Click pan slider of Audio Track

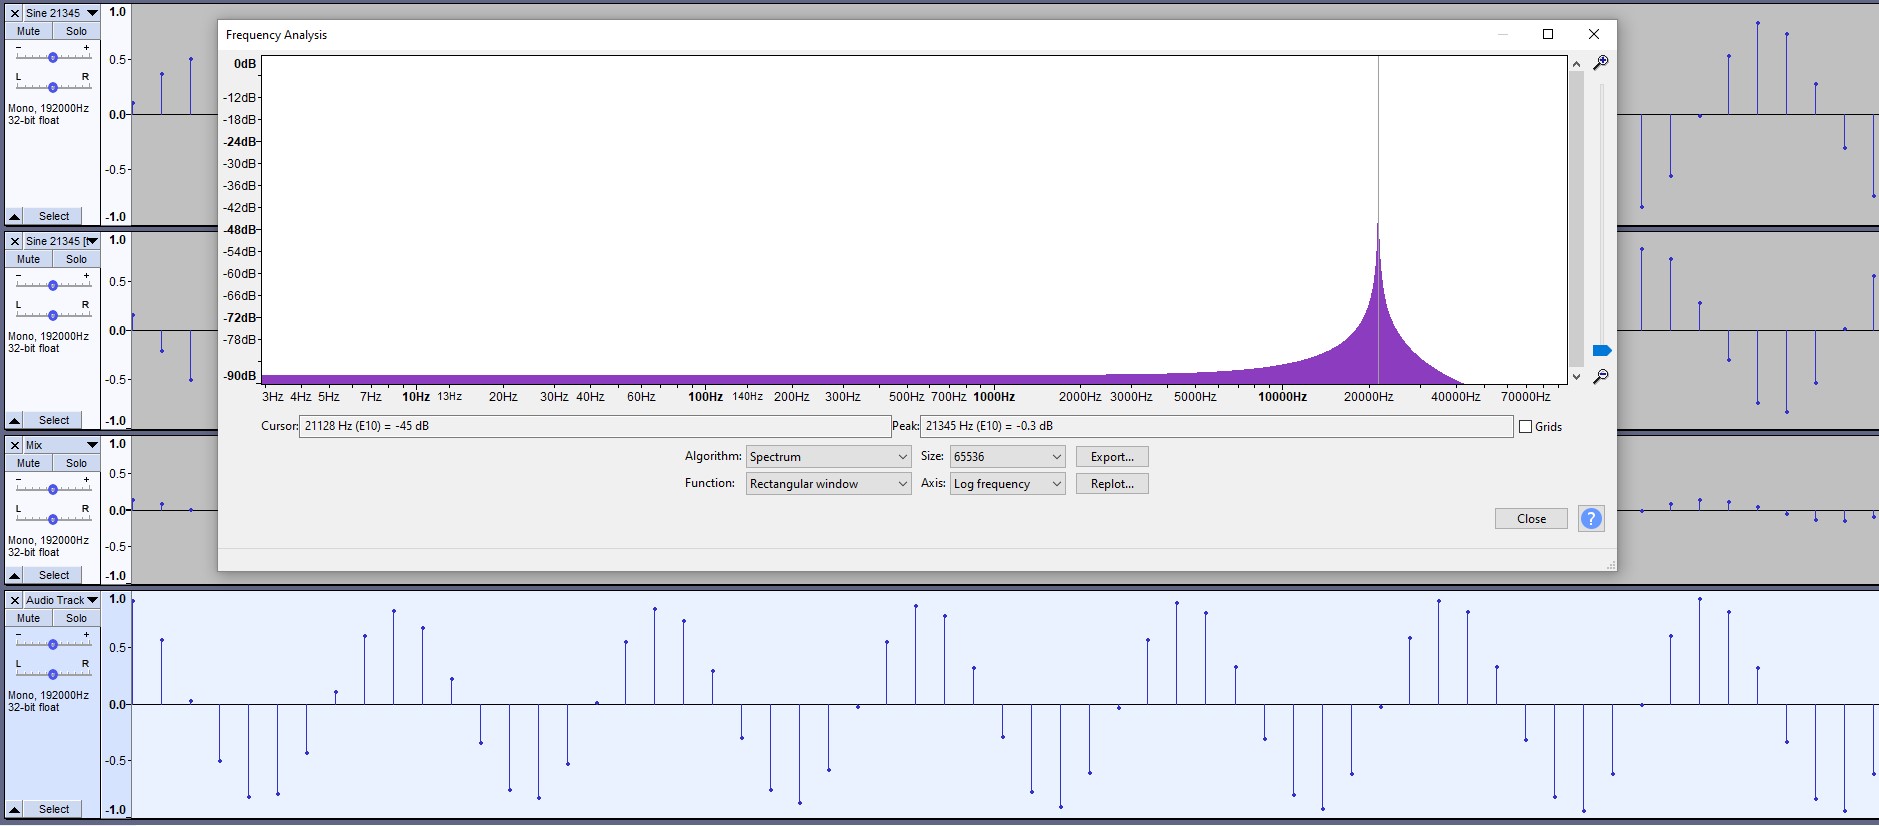[53, 674]
